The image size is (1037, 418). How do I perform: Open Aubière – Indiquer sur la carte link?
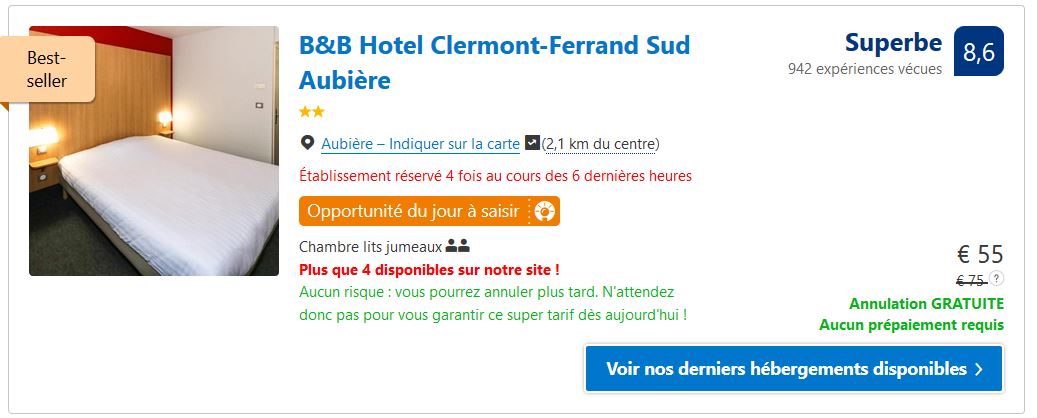coord(421,144)
